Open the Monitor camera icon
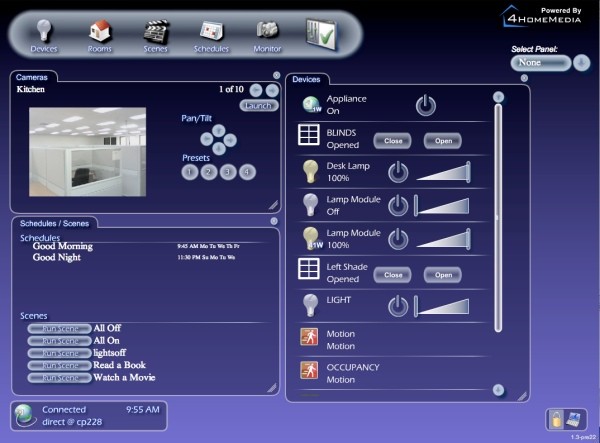600x443 pixels. (267, 31)
